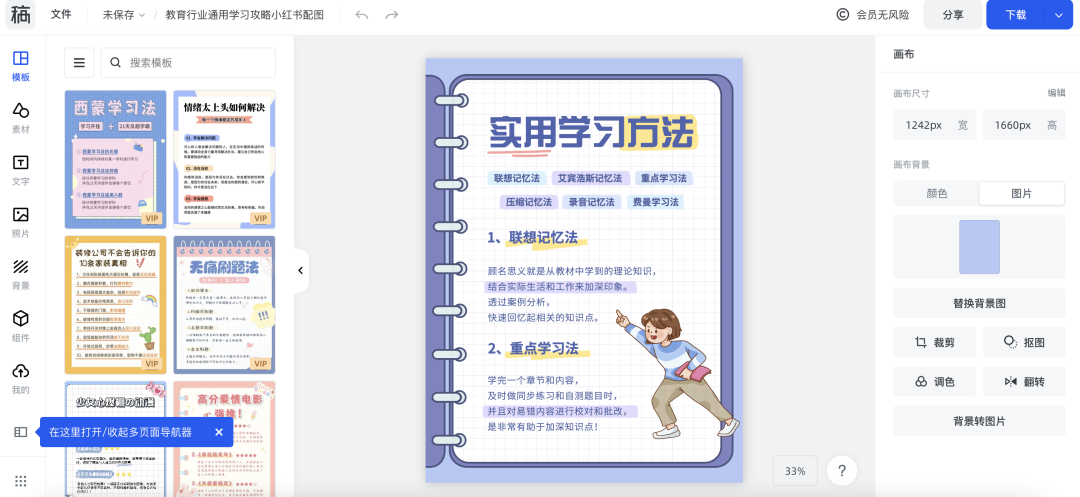
Task: Toggle the multi-page navigator icon
Action: click(21, 432)
